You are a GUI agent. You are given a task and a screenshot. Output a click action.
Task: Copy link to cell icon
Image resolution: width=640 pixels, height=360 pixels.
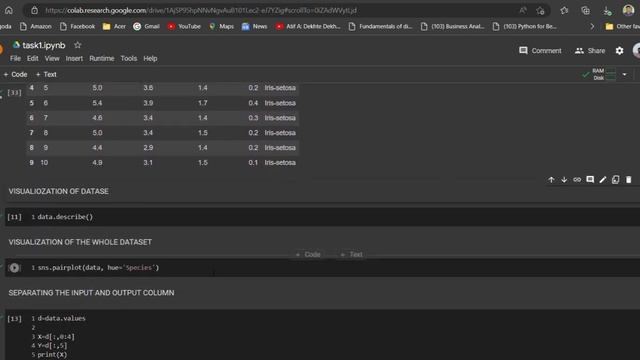coord(577,180)
